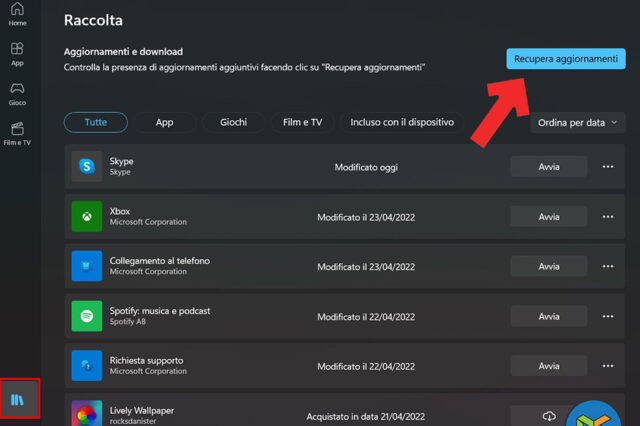Click the Lively Wallpaper cloud download icon
This screenshot has width=640, height=426.
[548, 415]
